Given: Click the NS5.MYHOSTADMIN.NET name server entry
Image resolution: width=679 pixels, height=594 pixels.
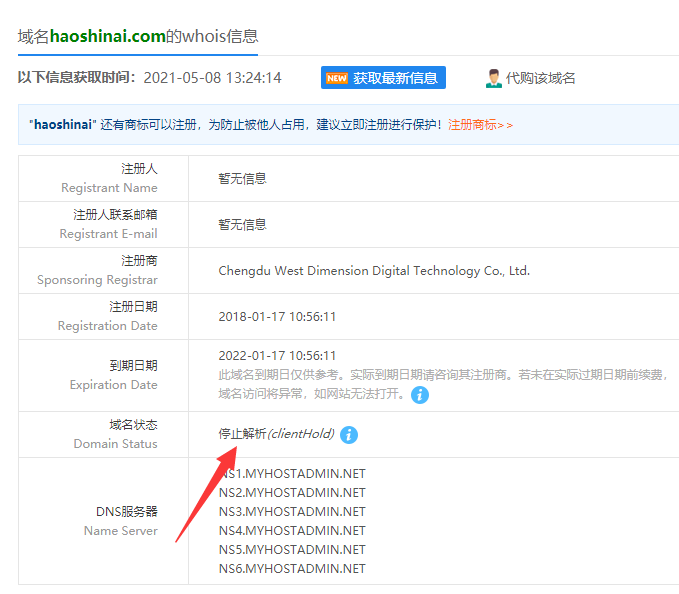Looking at the screenshot, I should click(x=292, y=550).
